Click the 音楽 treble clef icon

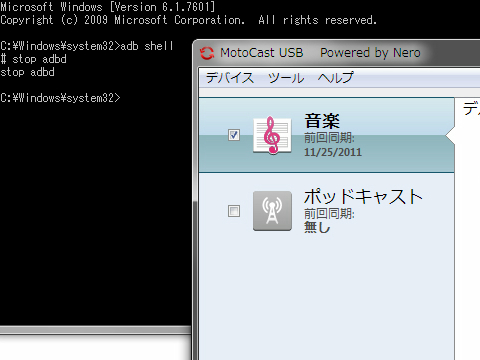(x=272, y=135)
